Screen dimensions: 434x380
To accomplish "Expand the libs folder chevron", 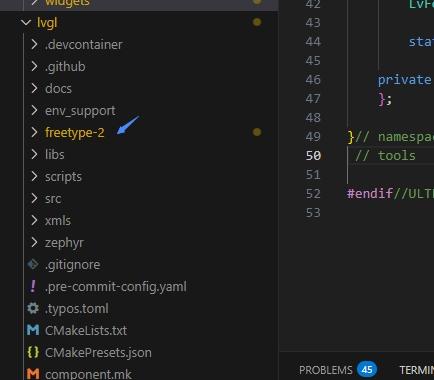I will (x=34, y=154).
